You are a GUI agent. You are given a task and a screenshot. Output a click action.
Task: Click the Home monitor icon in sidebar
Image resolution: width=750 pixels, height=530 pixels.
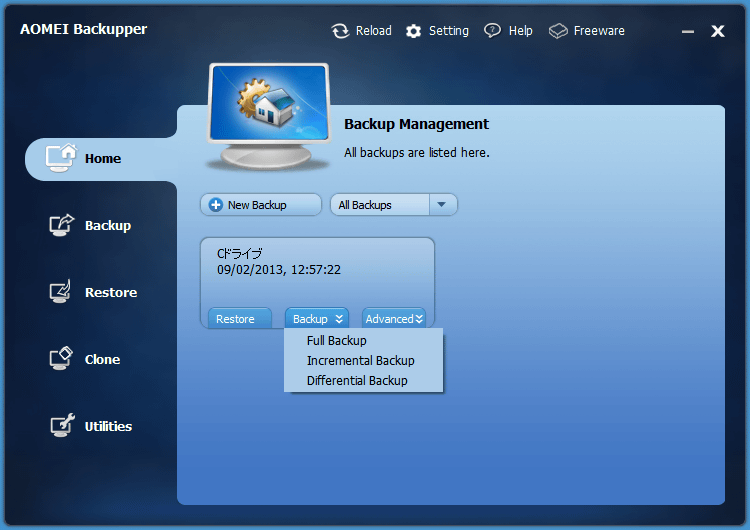click(x=61, y=157)
